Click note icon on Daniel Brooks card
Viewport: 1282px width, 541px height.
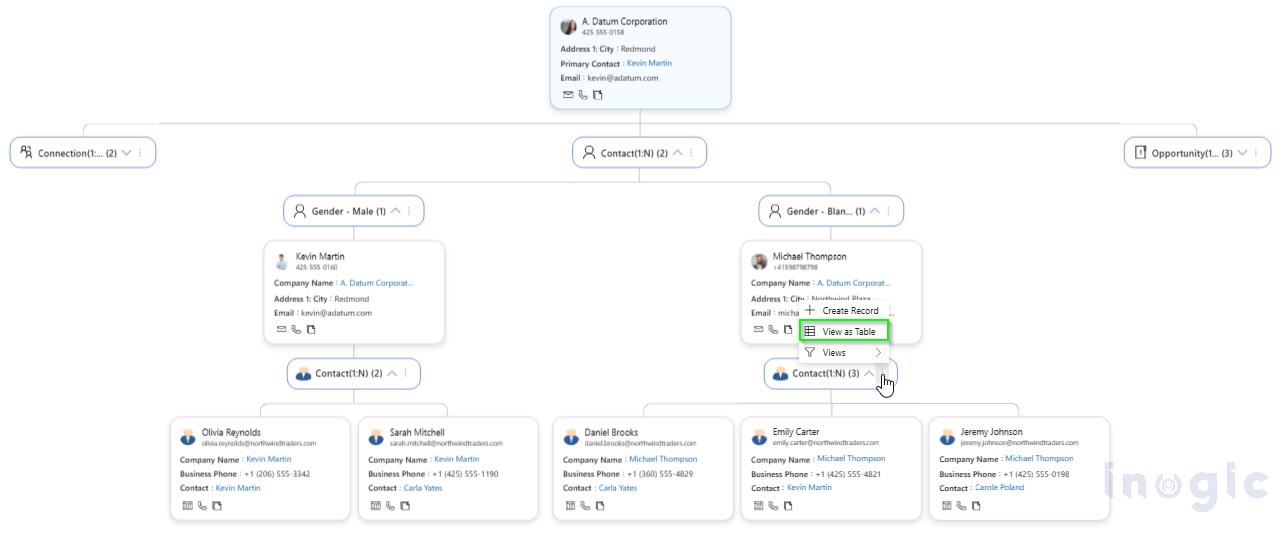click(x=600, y=505)
